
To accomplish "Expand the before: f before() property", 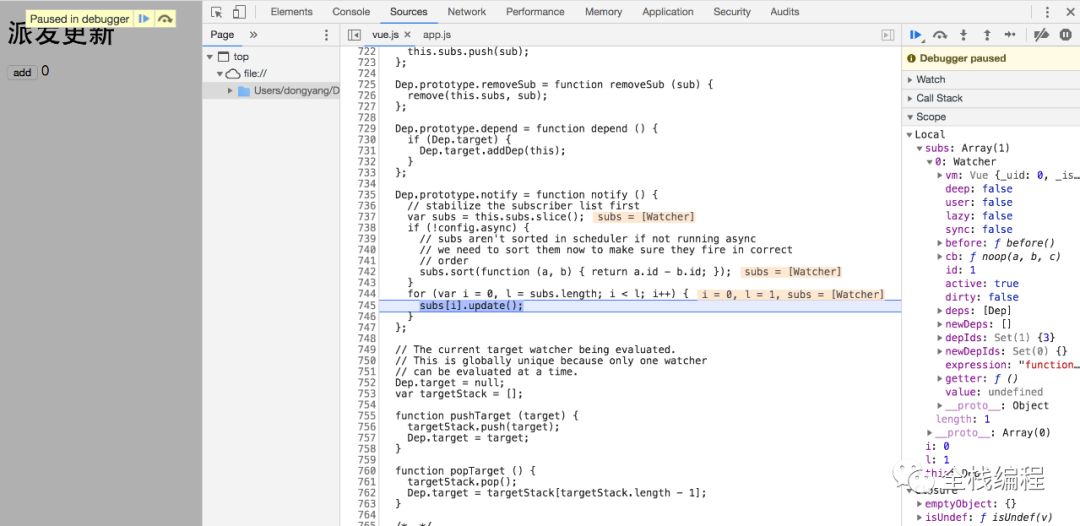I will click(x=940, y=243).
